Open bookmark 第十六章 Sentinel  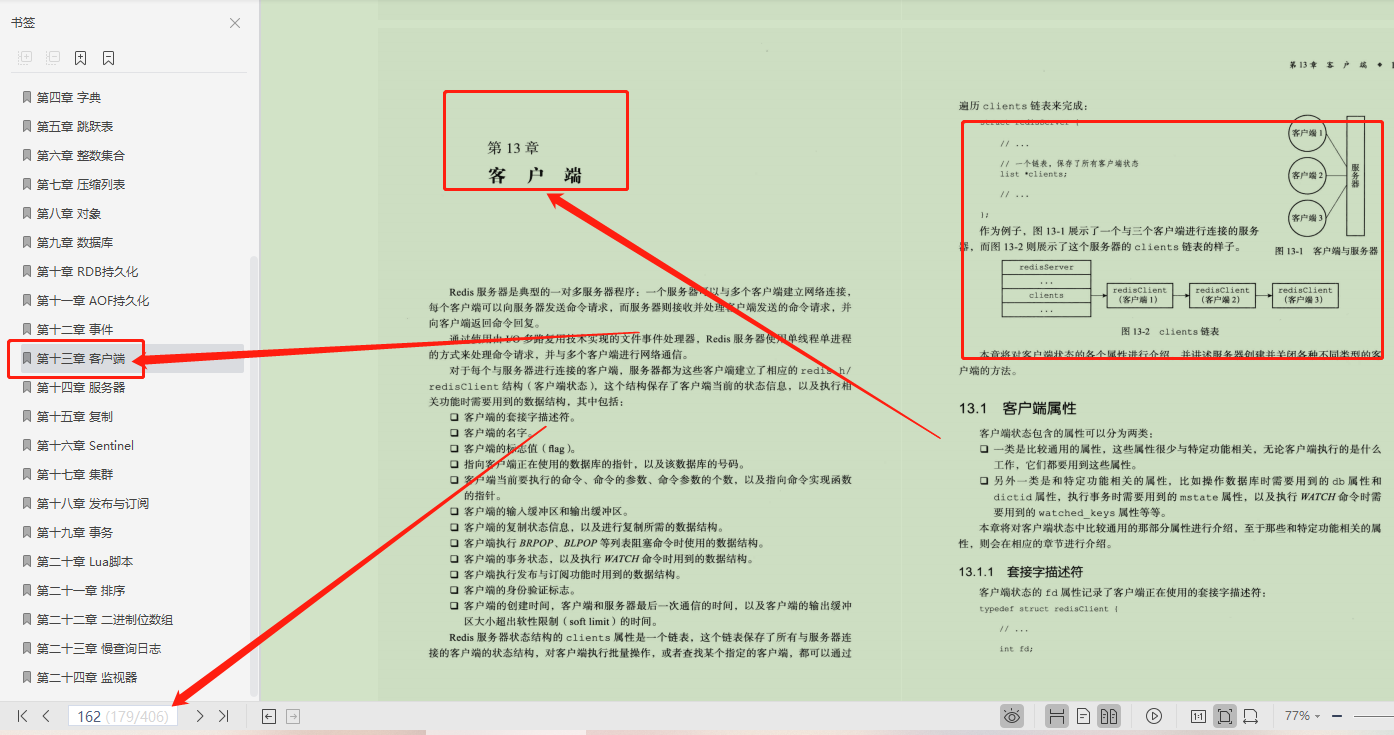(86, 445)
